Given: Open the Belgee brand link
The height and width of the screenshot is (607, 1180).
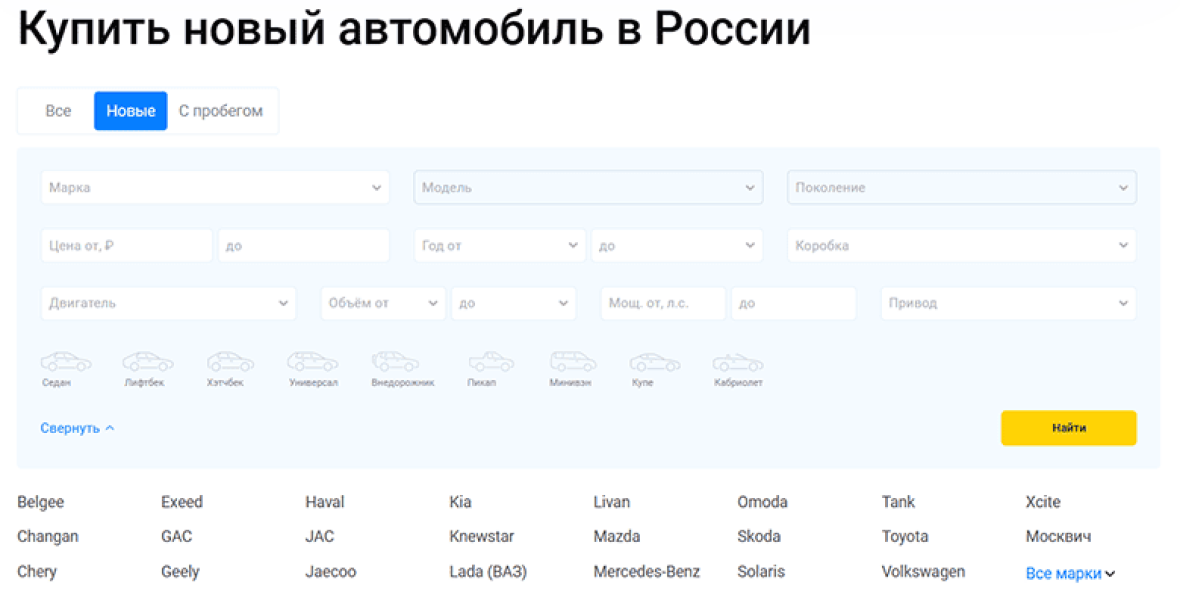Looking at the screenshot, I should point(41,502).
